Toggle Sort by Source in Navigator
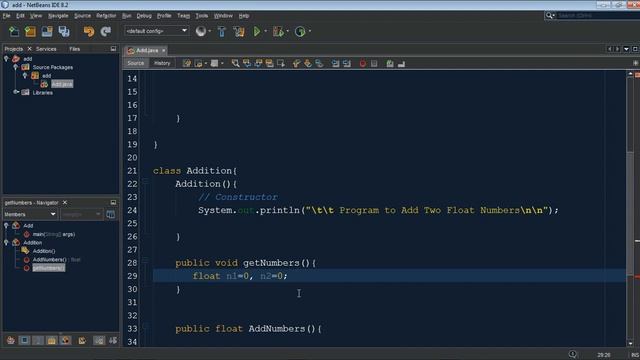This screenshot has width=640, height=360. pos(113,340)
